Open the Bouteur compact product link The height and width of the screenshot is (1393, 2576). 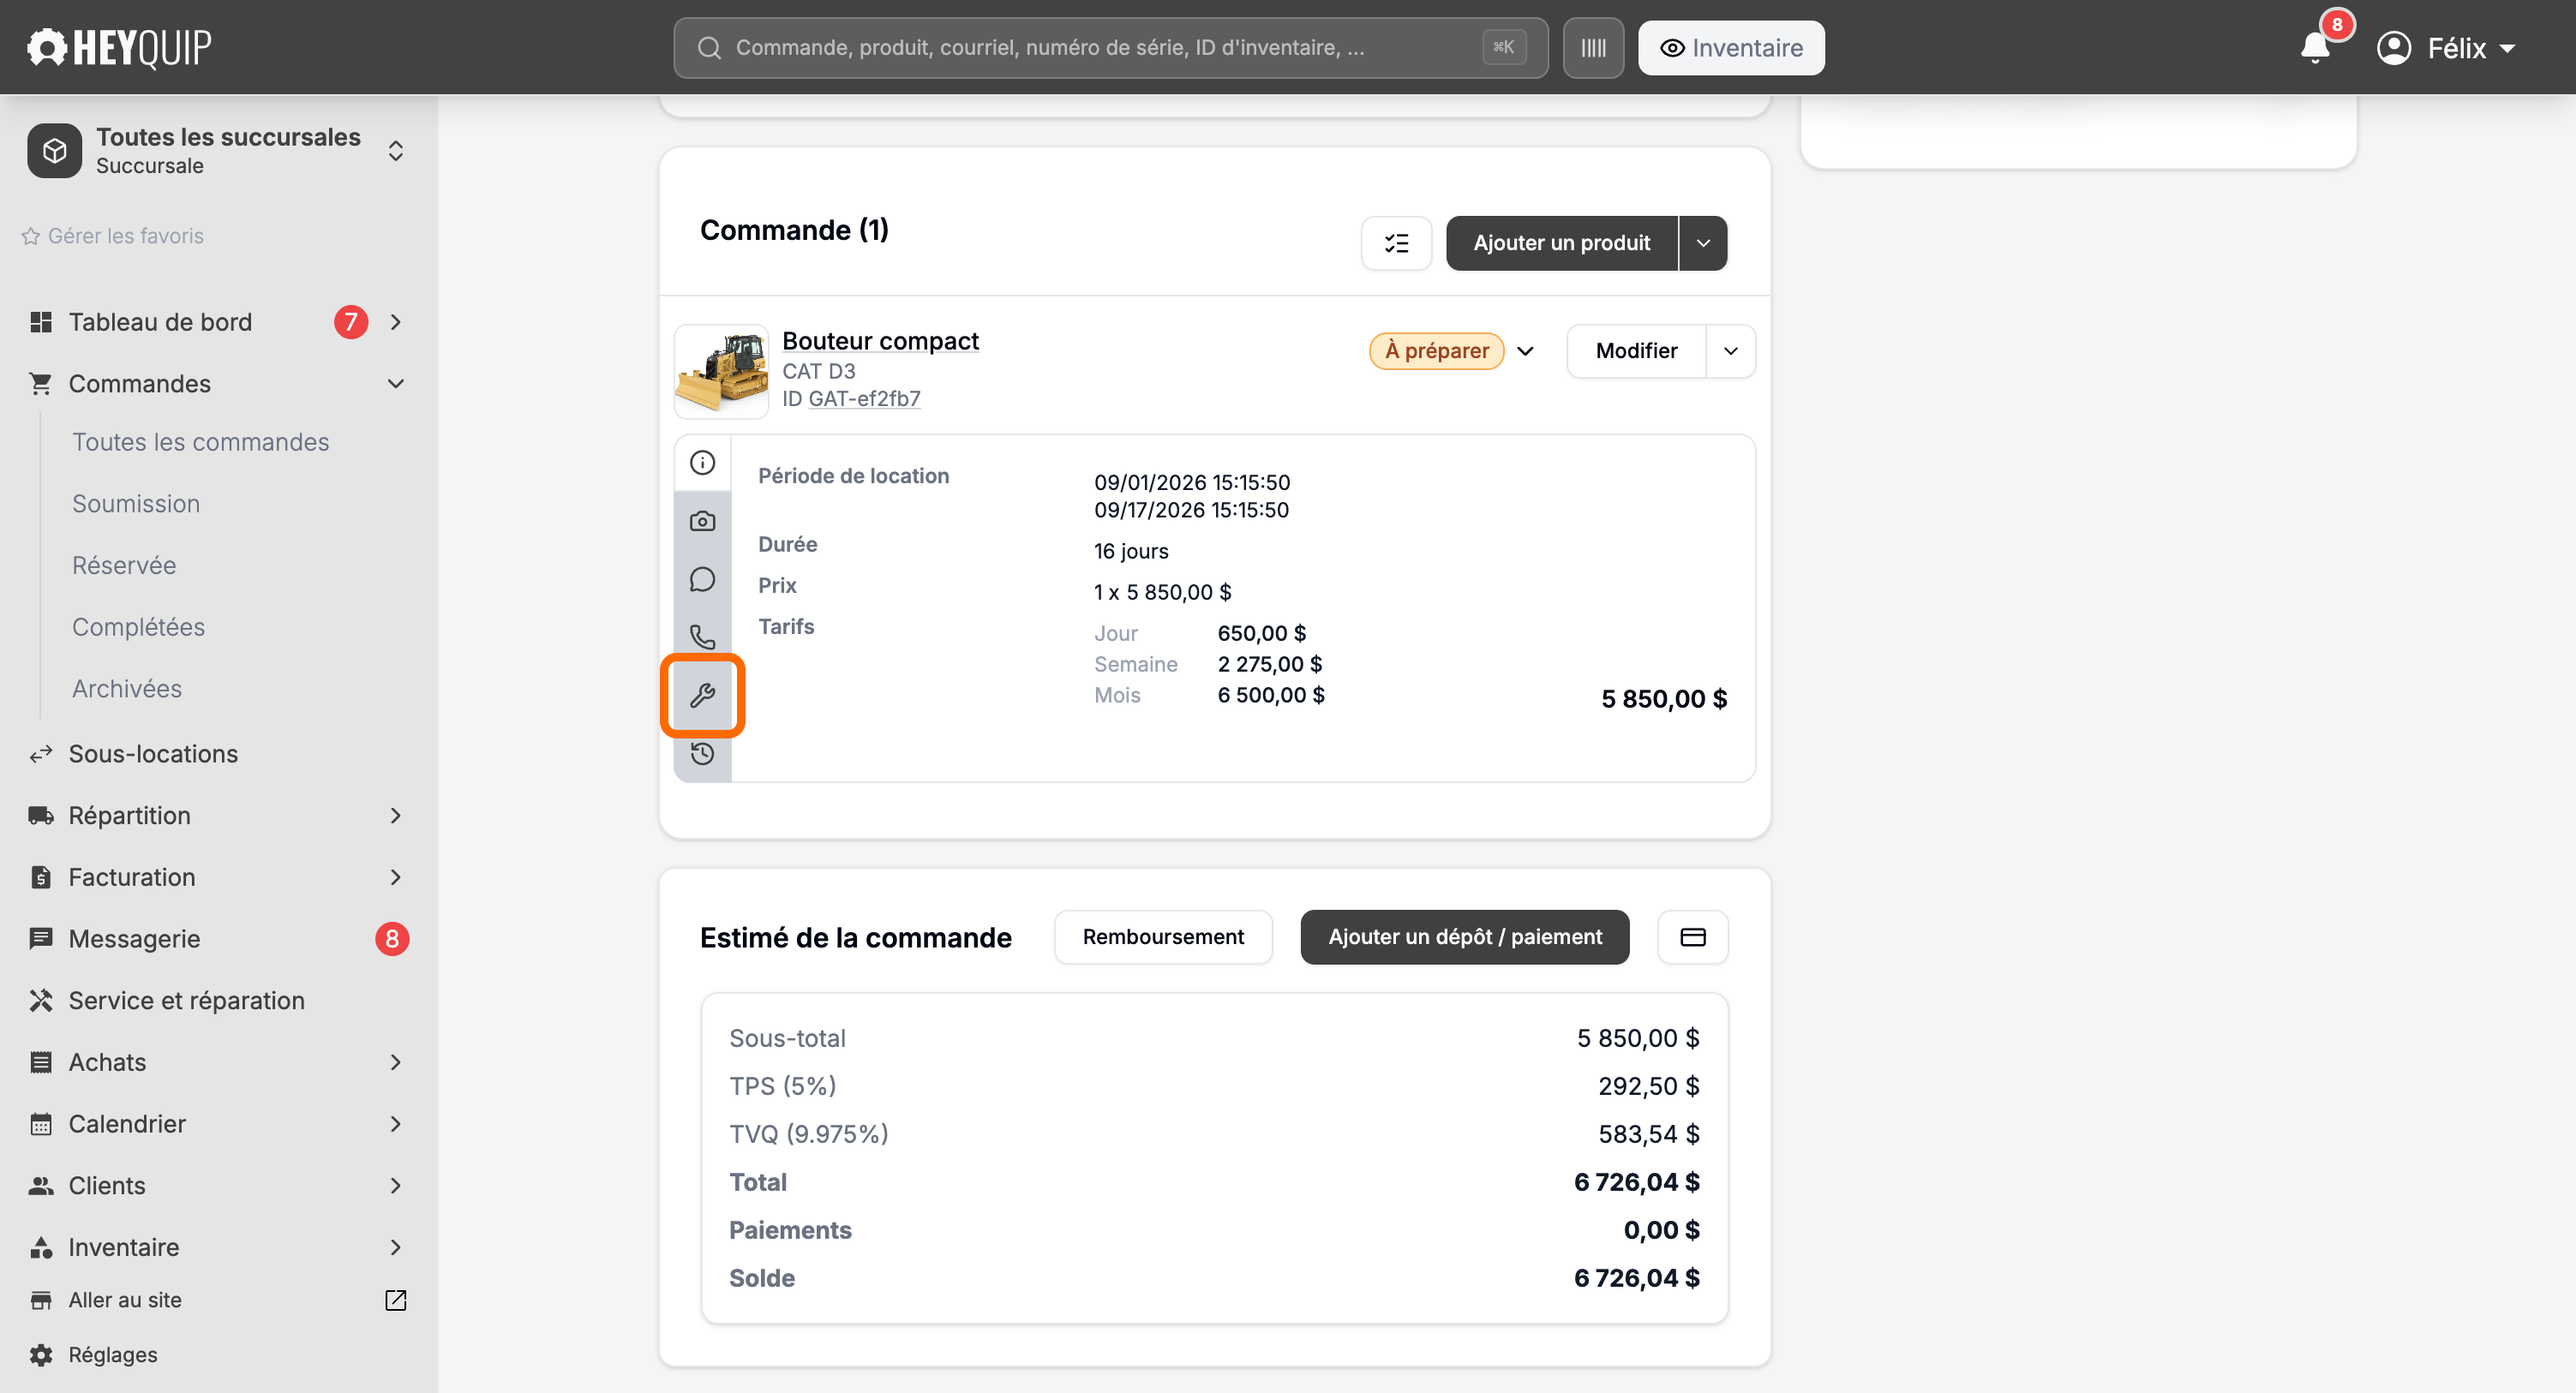880,341
